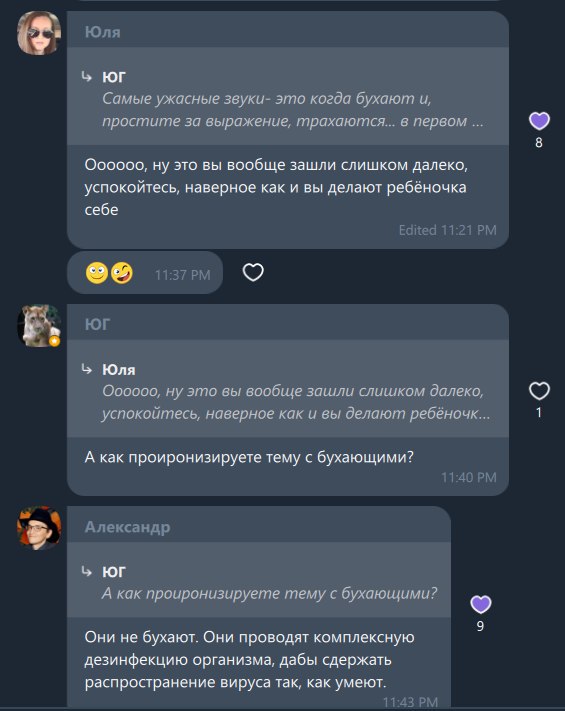
Task: Click the smiling emoji in the 11:37 PM message
Action: click(x=97, y=273)
